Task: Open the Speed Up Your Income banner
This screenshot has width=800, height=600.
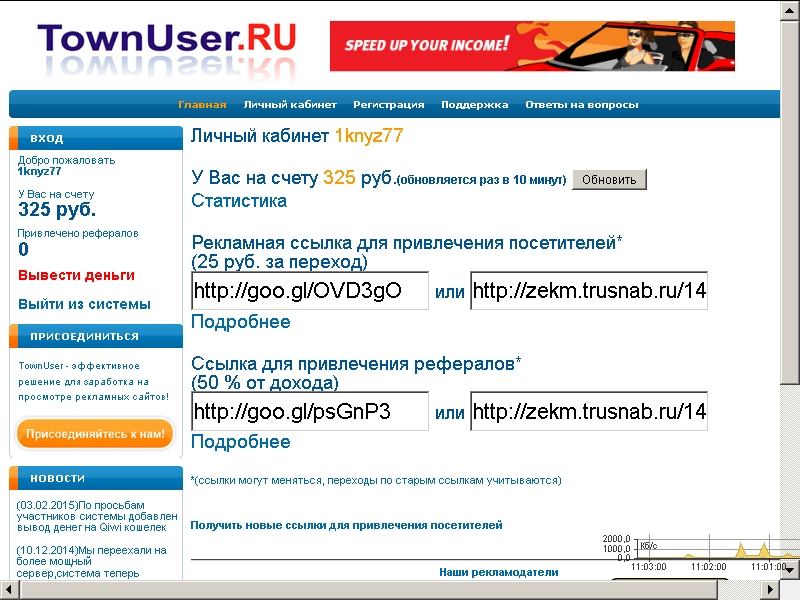Action: 532,46
